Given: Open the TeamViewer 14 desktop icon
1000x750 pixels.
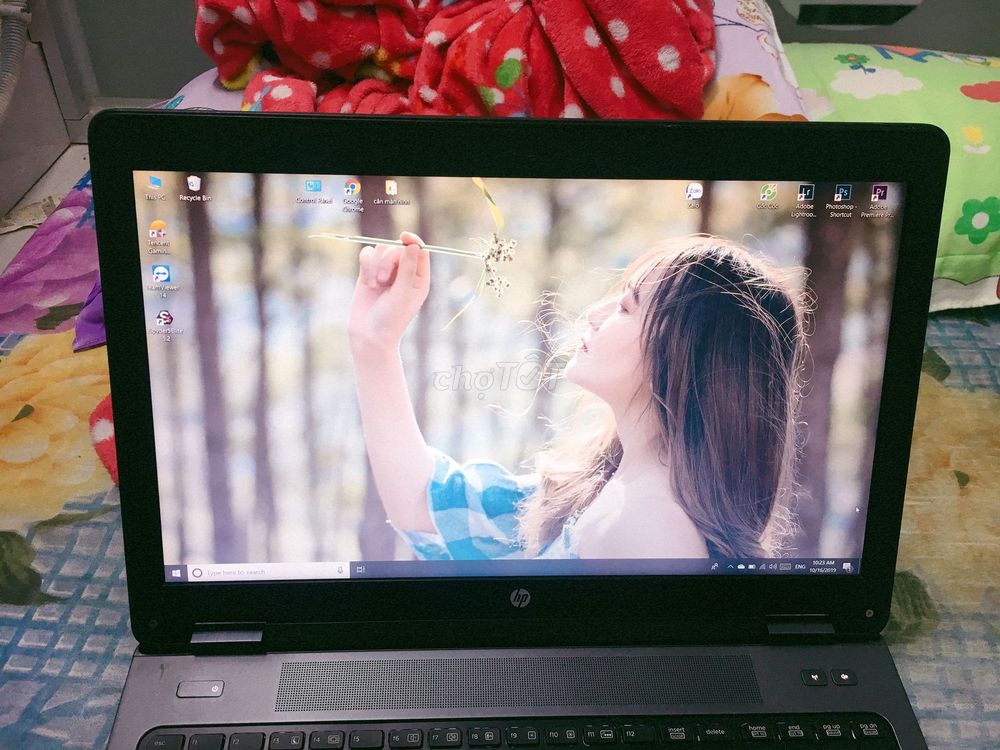Looking at the screenshot, I should click(x=162, y=281).
